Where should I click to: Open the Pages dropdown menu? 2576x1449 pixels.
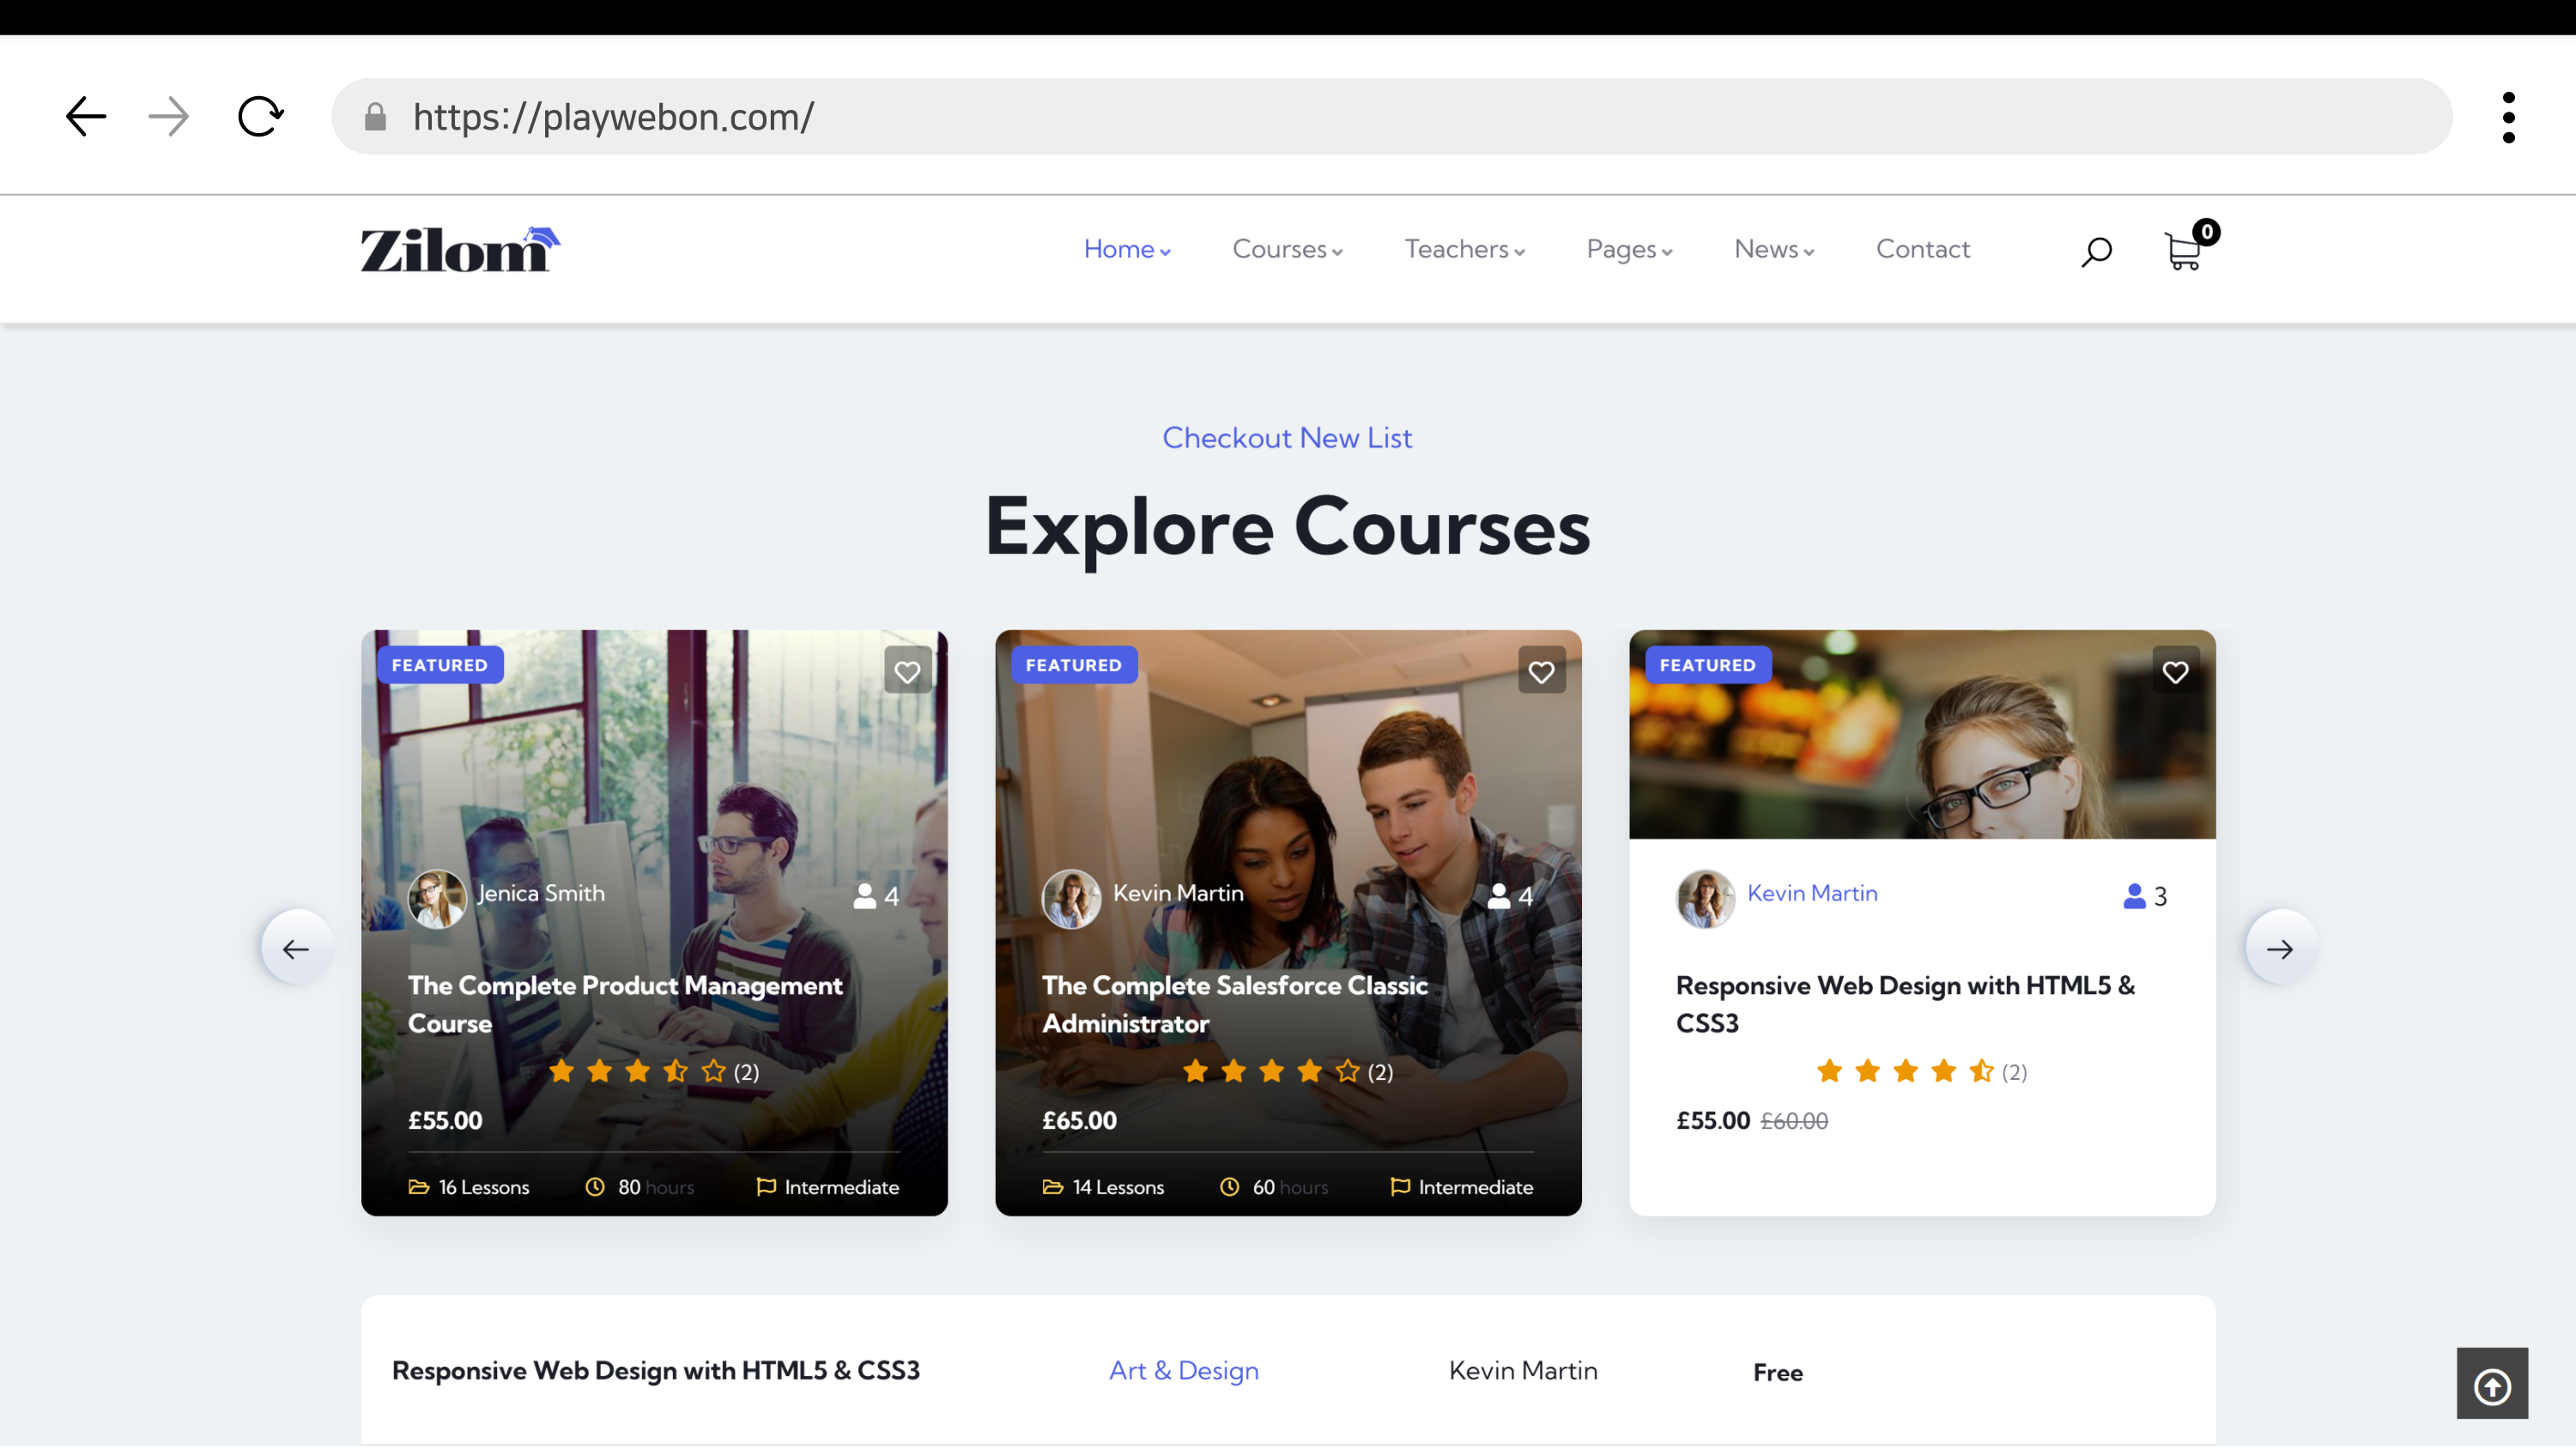(x=1628, y=249)
